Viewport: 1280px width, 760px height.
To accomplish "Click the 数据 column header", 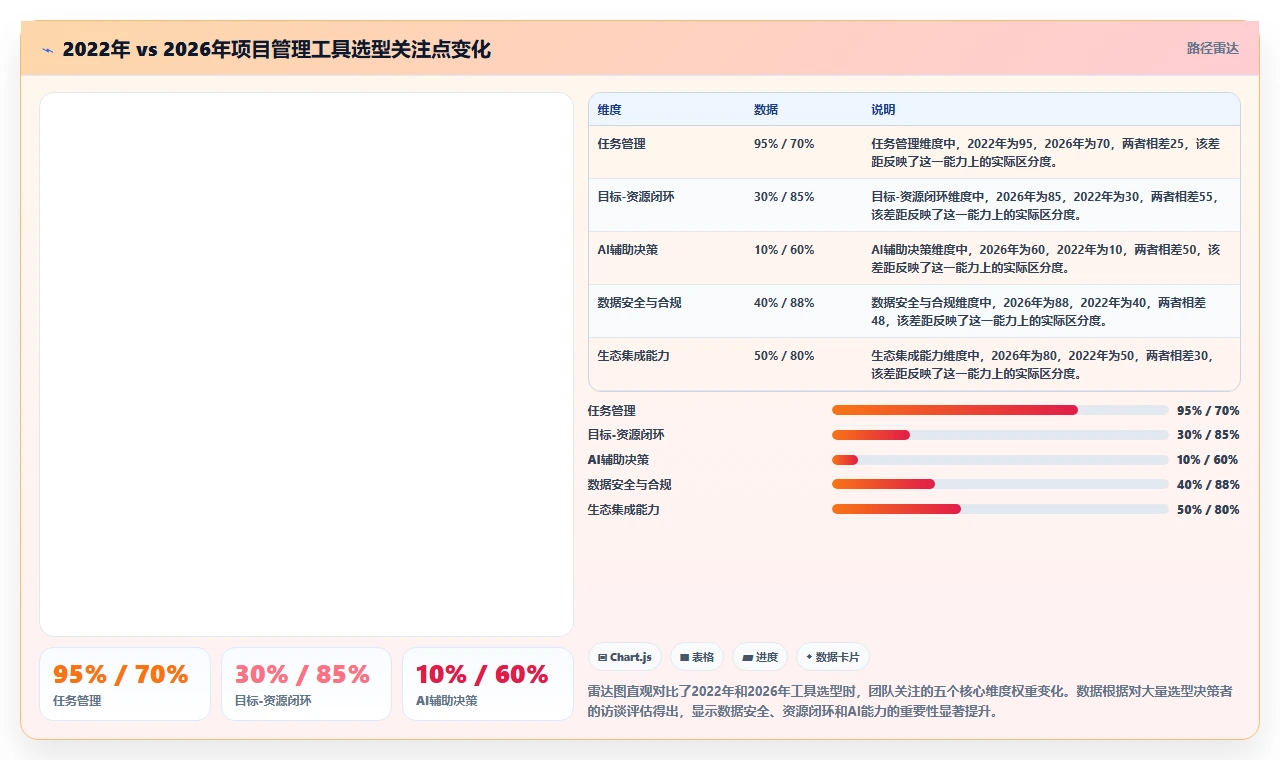I will pyautogui.click(x=766, y=110).
